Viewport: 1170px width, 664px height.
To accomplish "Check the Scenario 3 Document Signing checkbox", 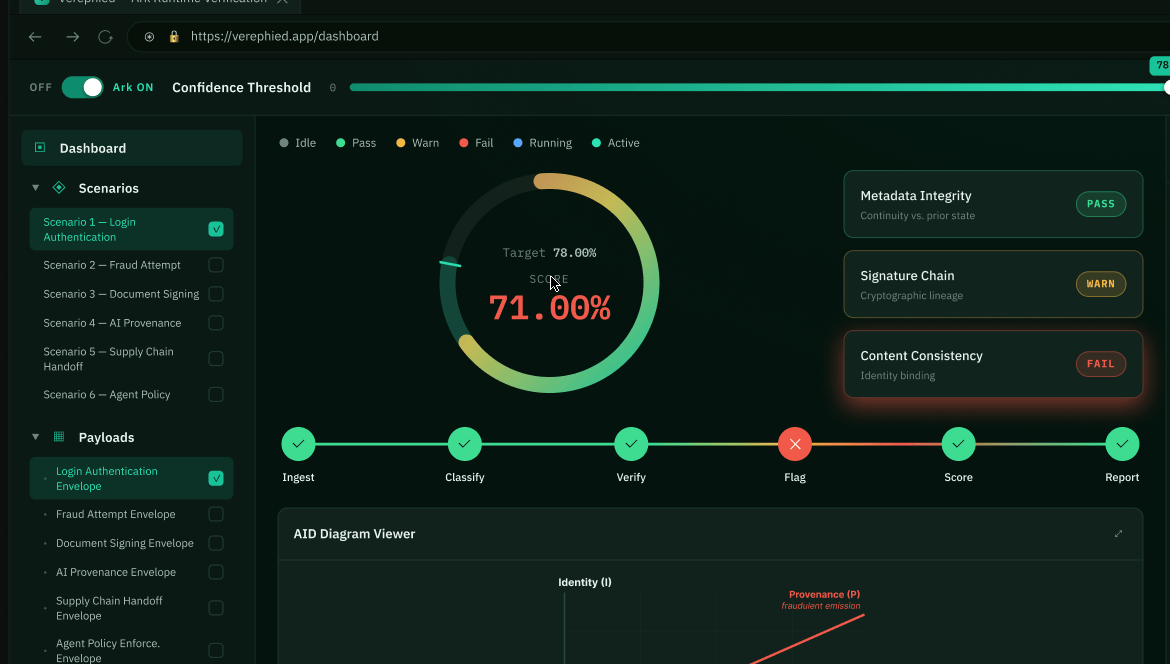I will coord(216,294).
